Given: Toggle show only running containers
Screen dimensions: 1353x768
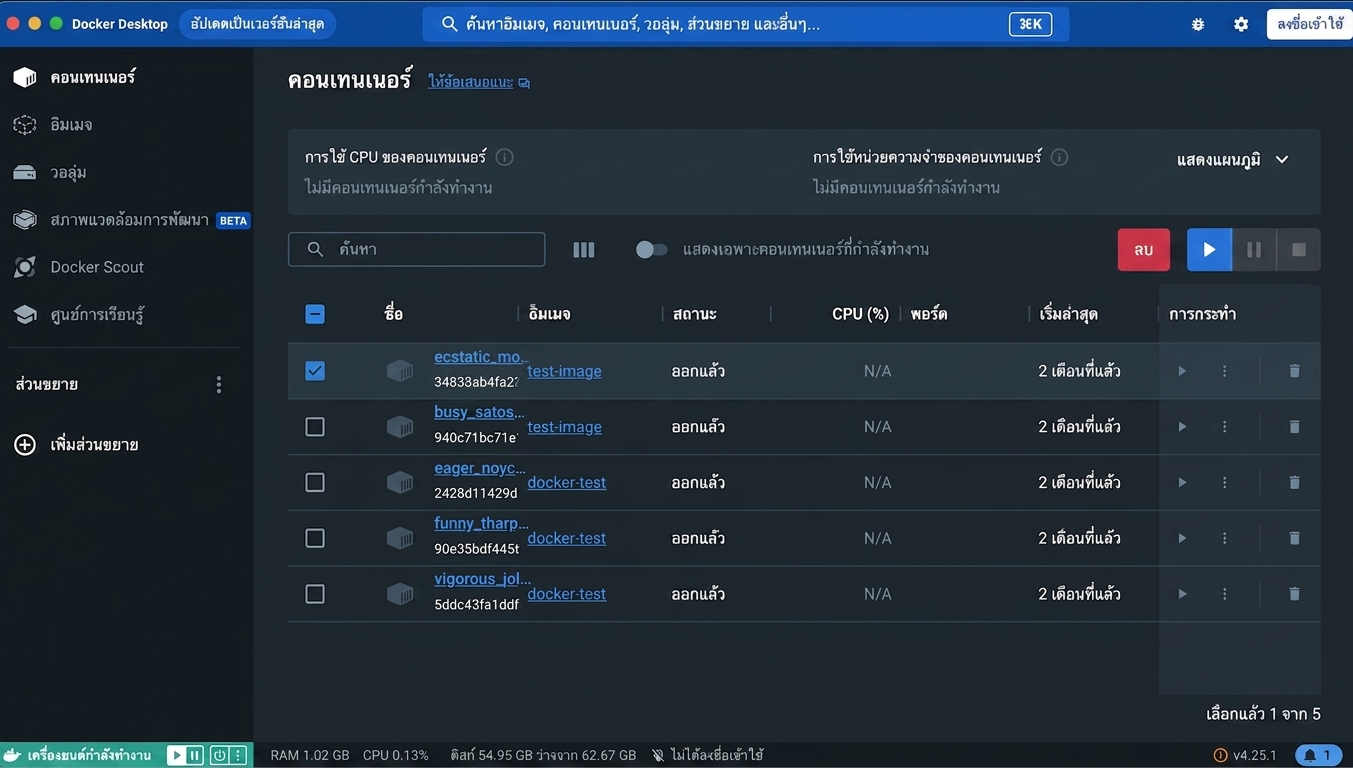Looking at the screenshot, I should click(651, 250).
